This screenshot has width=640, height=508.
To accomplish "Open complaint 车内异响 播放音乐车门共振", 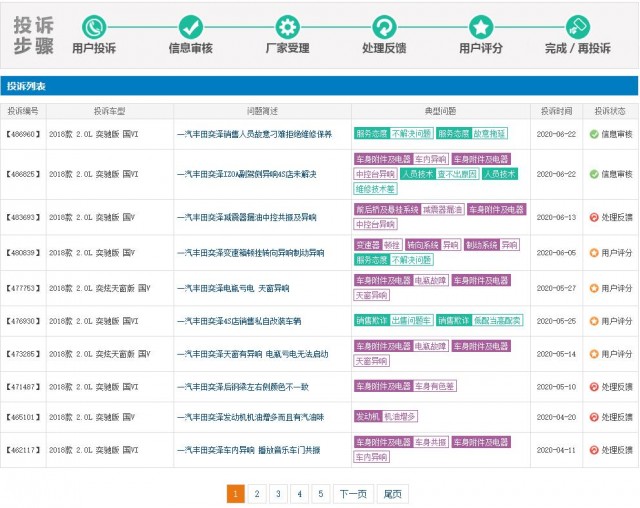I will [249, 450].
